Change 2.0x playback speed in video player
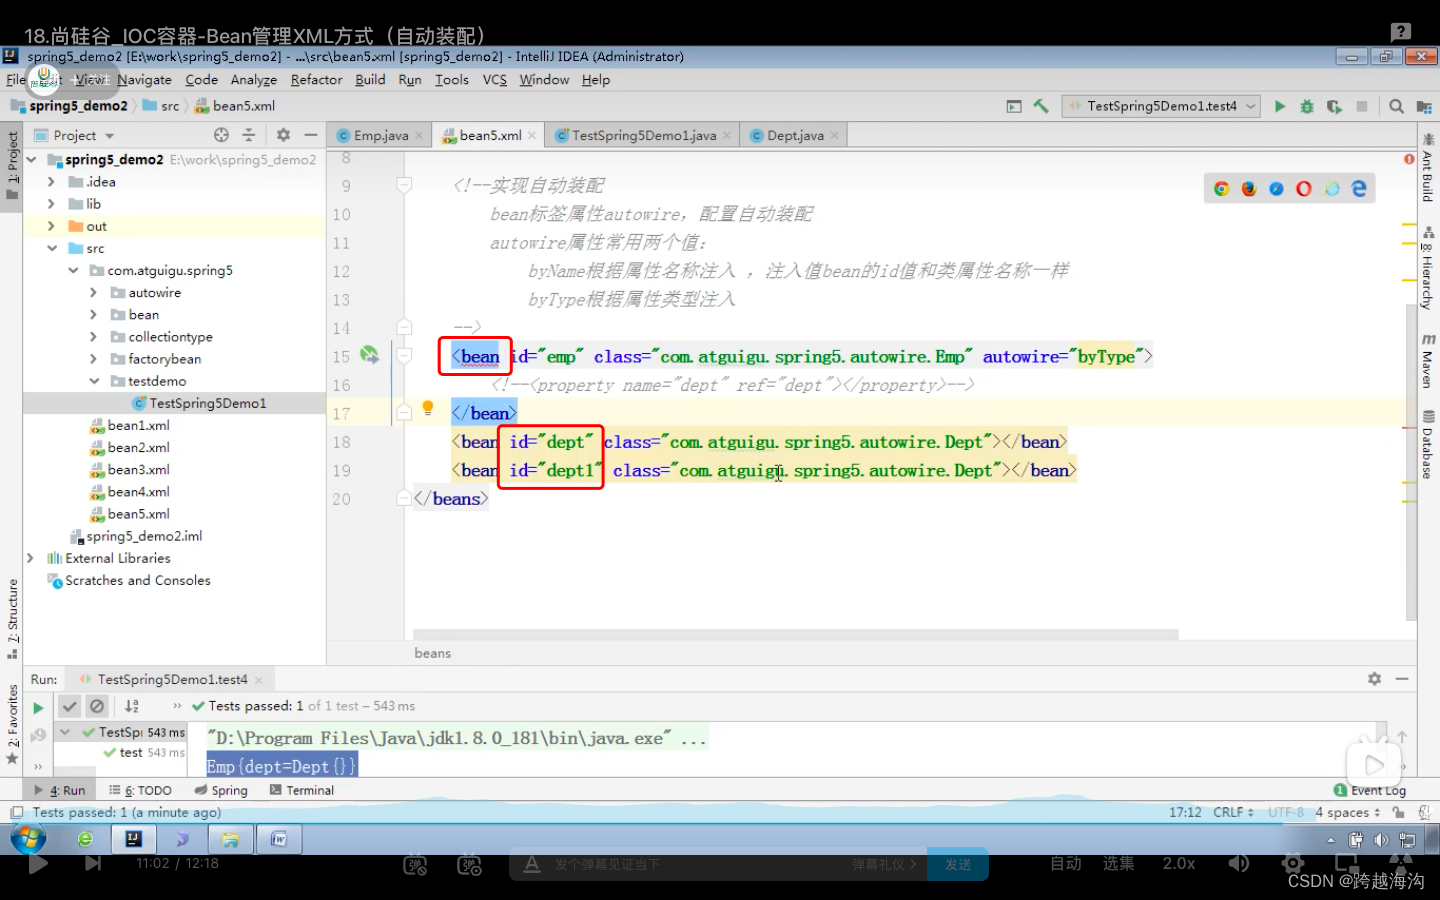The height and width of the screenshot is (900, 1440). (1179, 863)
